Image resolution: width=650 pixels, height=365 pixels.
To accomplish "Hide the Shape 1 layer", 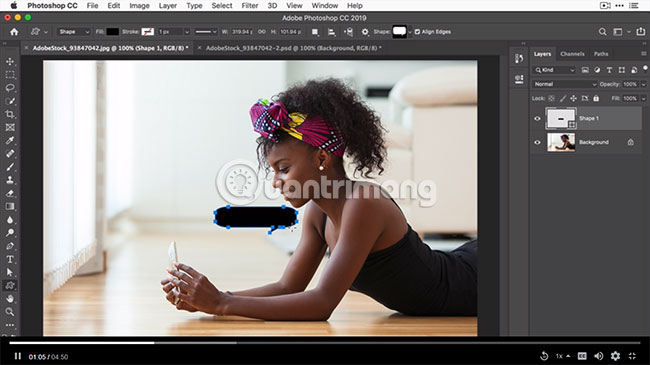I will click(x=537, y=119).
